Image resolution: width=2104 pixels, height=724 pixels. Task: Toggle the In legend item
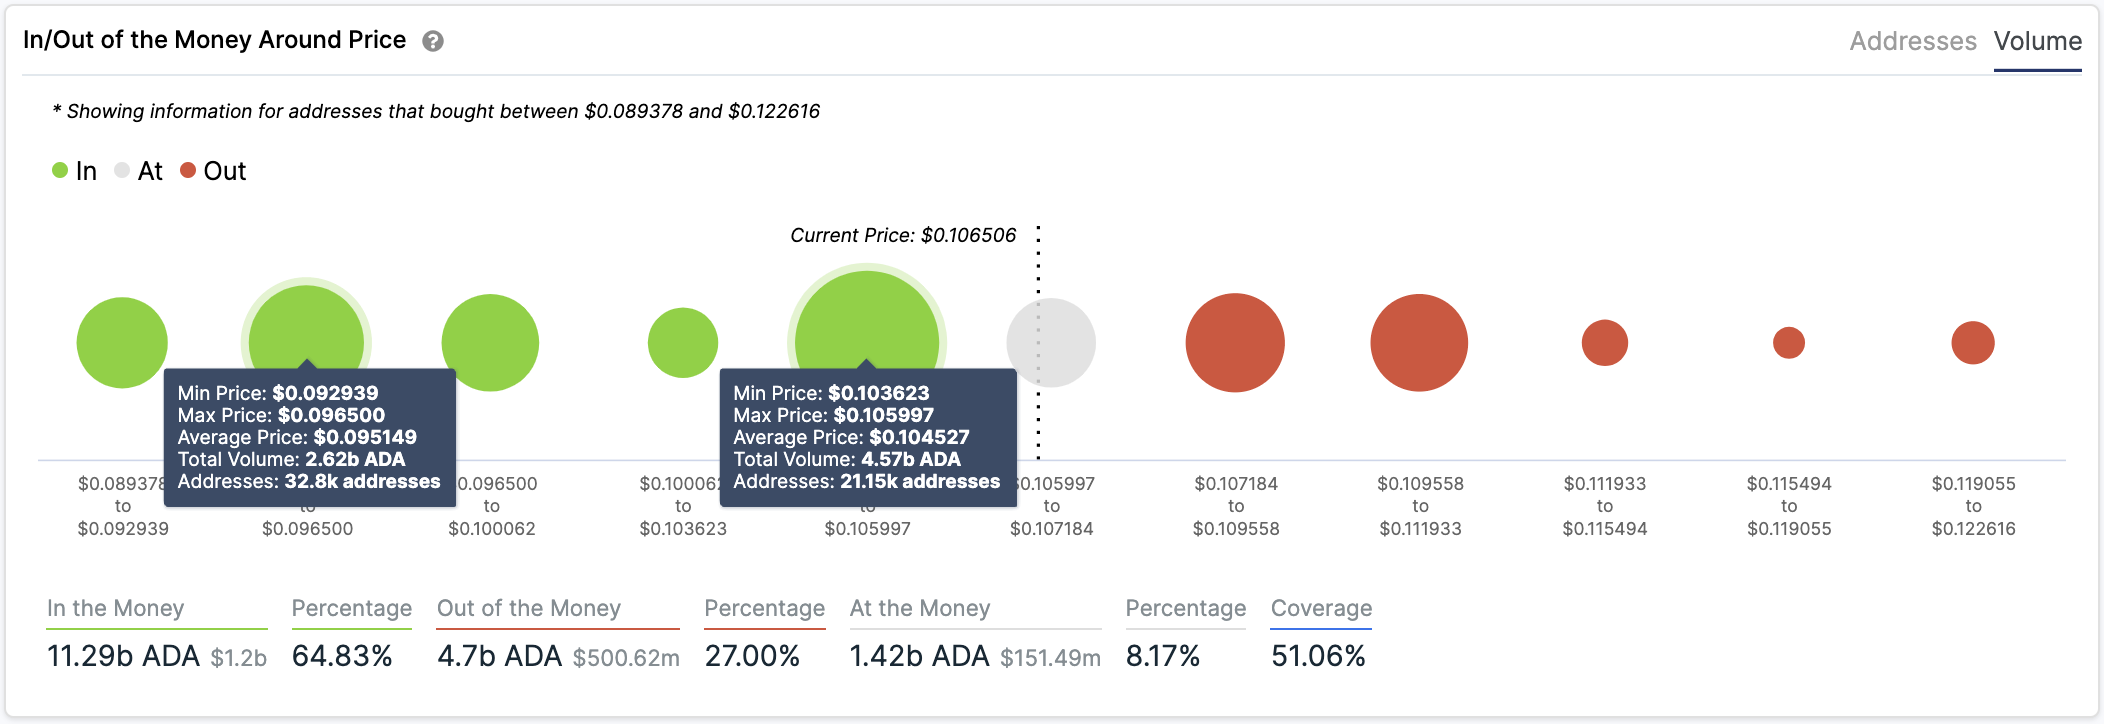pos(75,171)
